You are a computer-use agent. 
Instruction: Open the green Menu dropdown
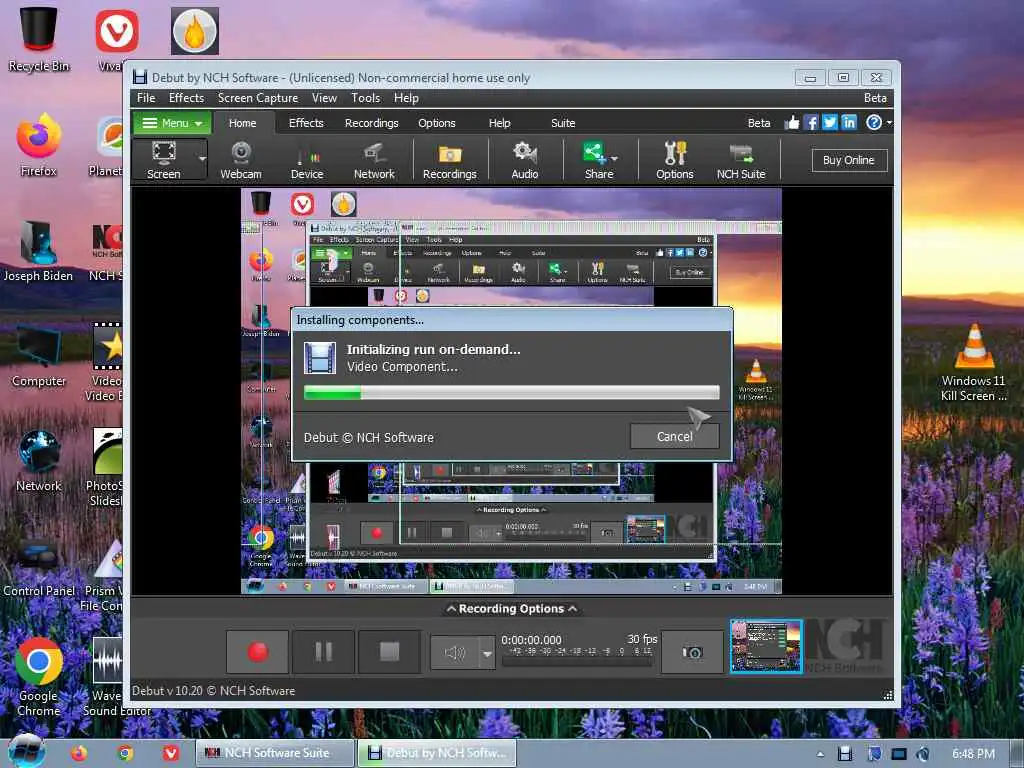click(x=172, y=123)
